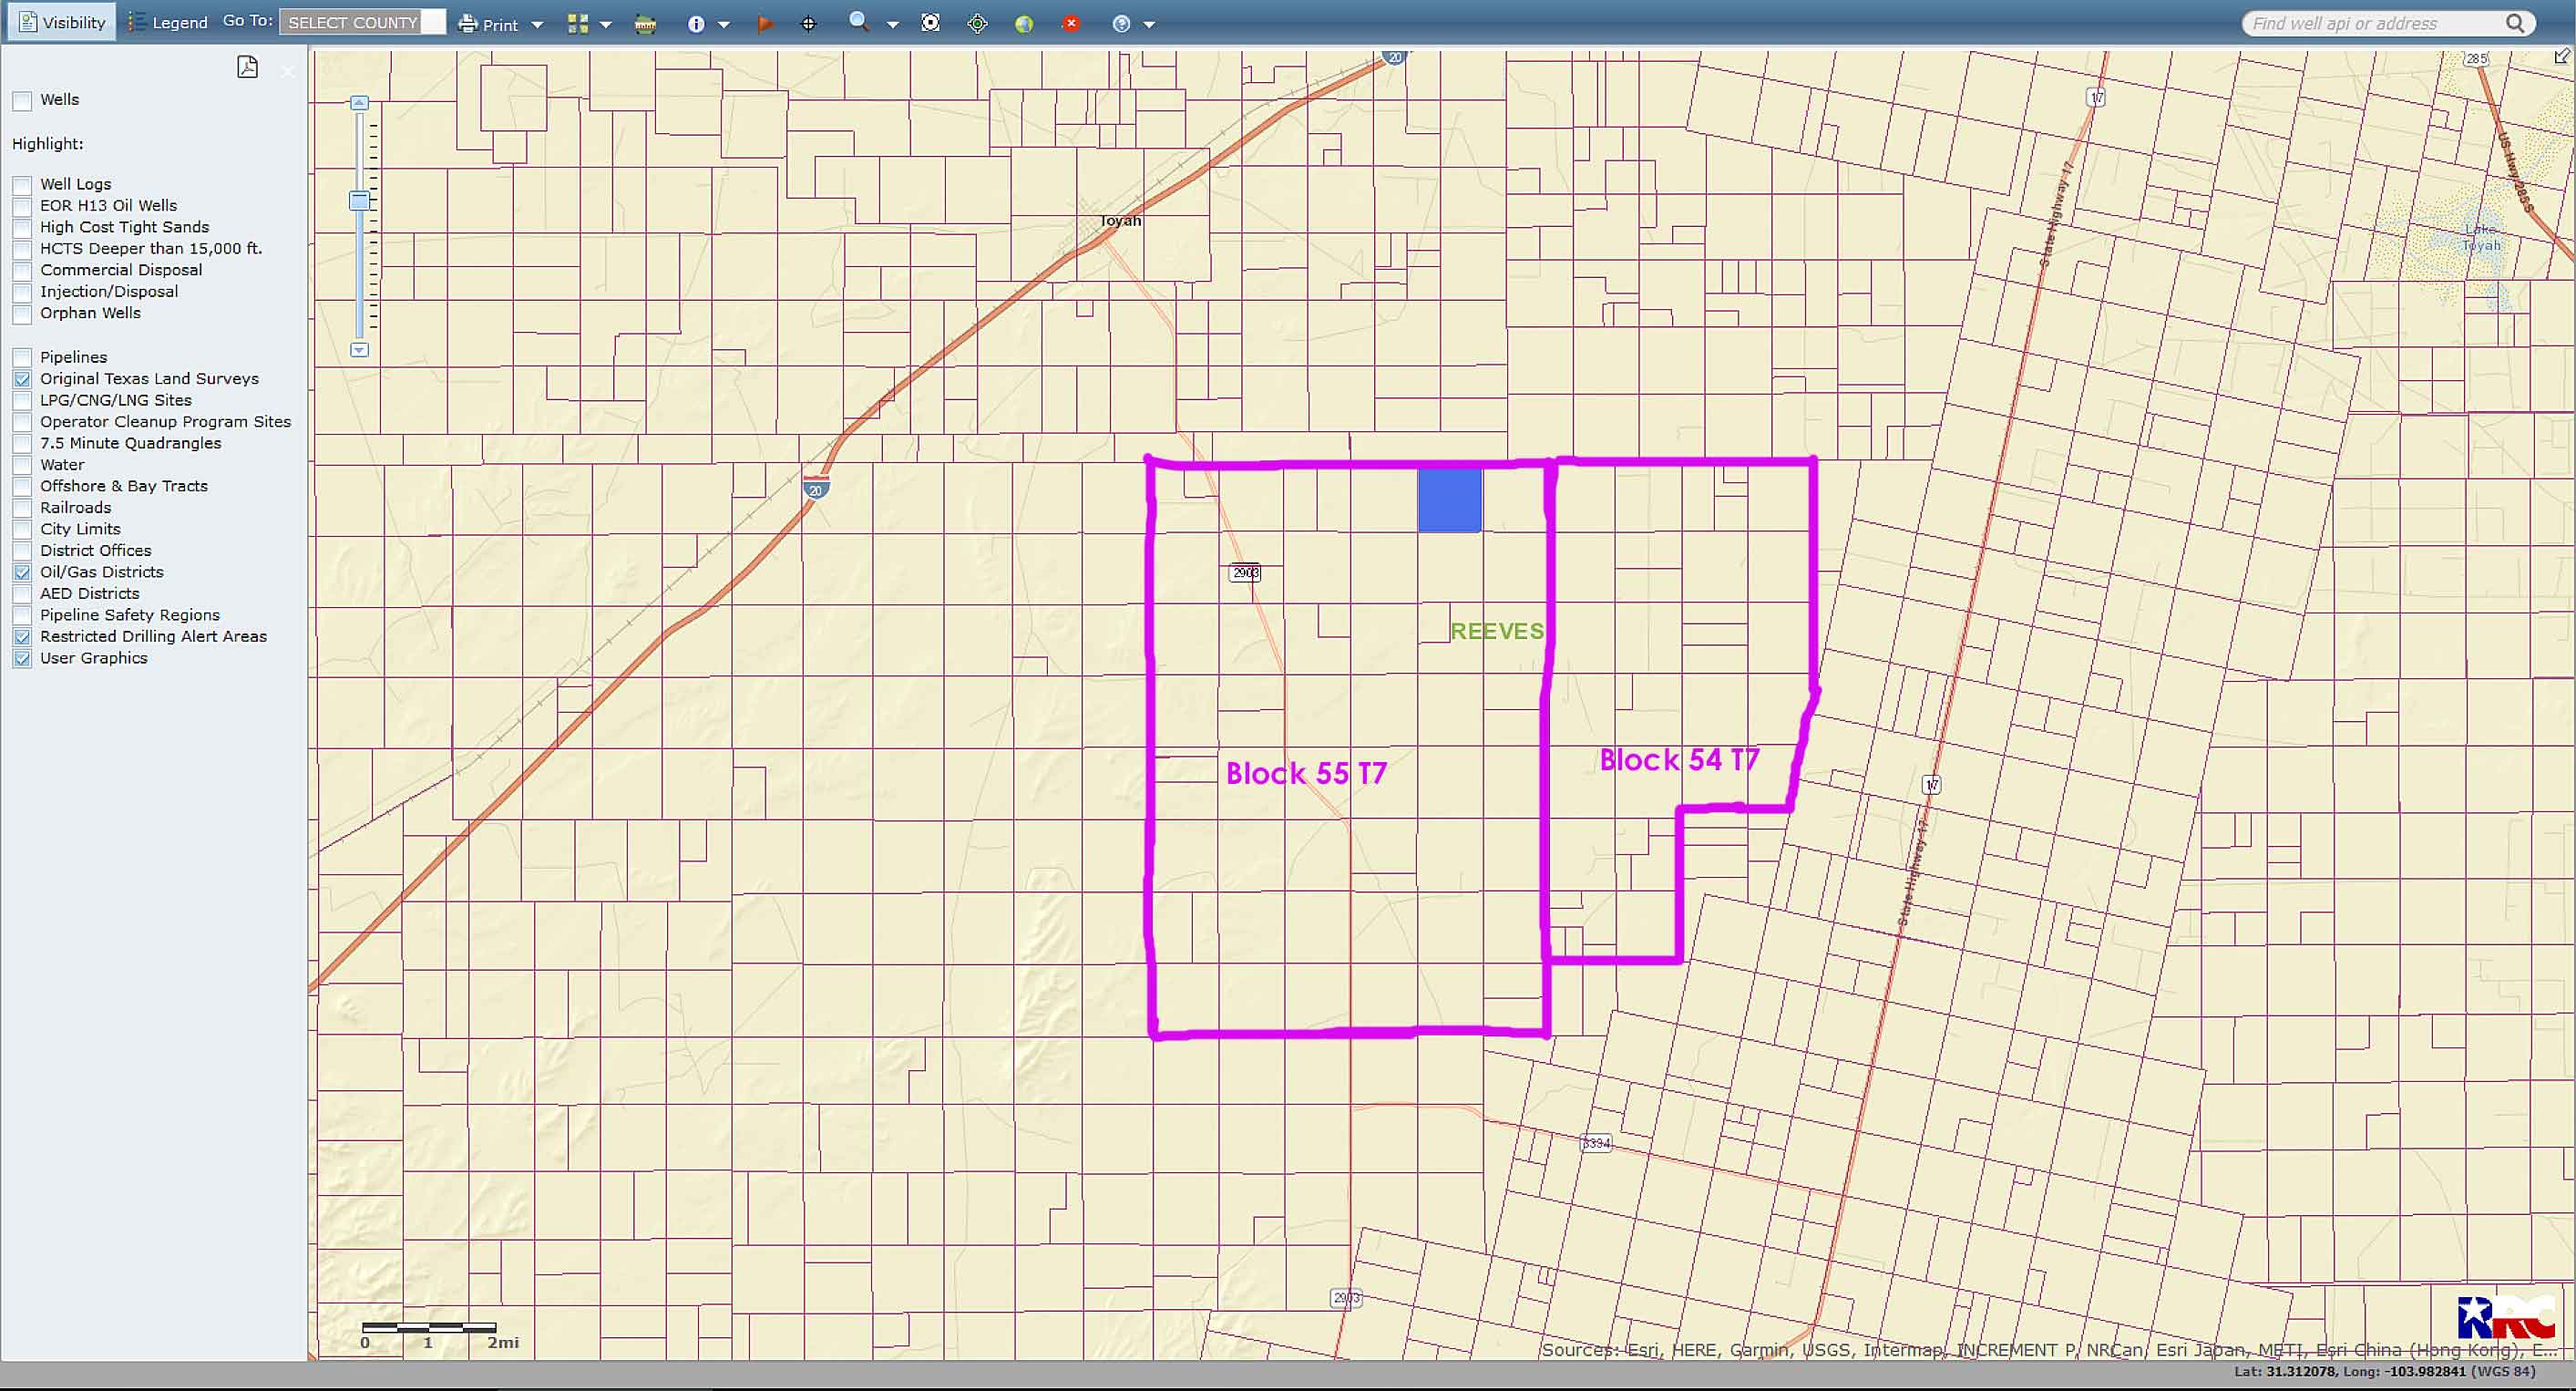The image size is (2576, 1391).
Task: Click the zoom-out button below the slider
Action: [x=359, y=350]
